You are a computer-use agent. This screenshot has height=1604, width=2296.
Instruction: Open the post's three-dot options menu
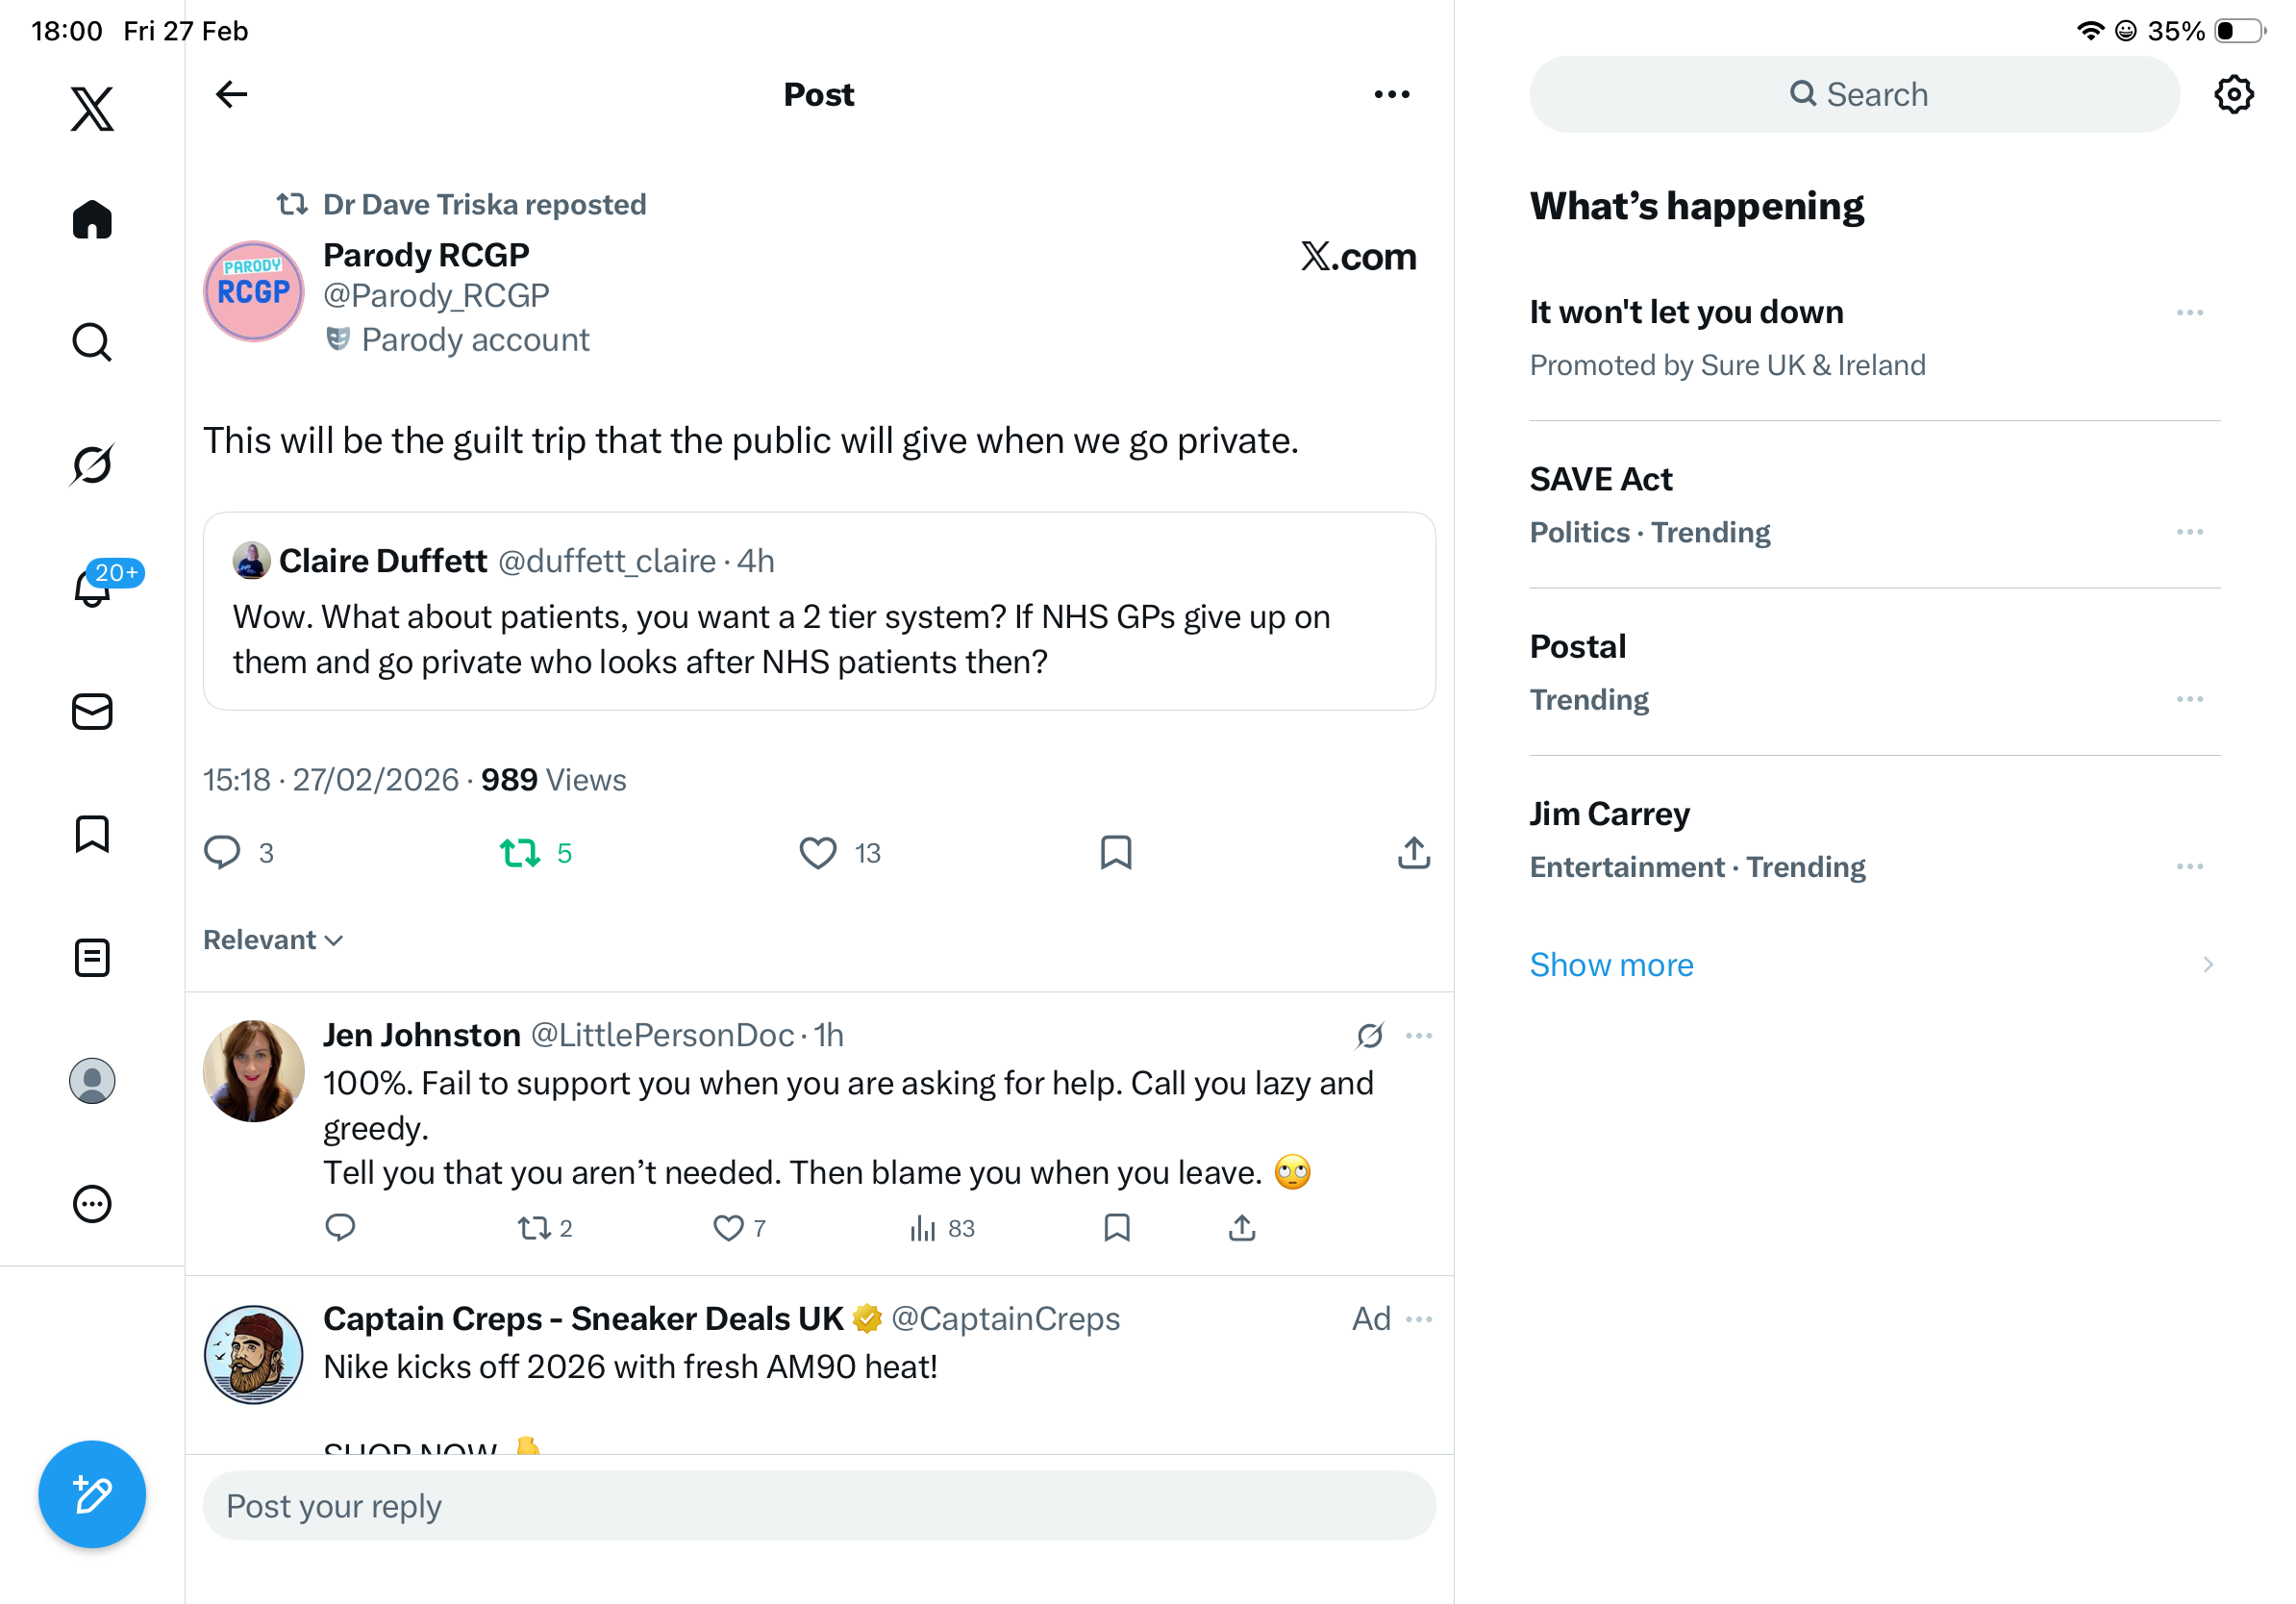pos(1391,94)
